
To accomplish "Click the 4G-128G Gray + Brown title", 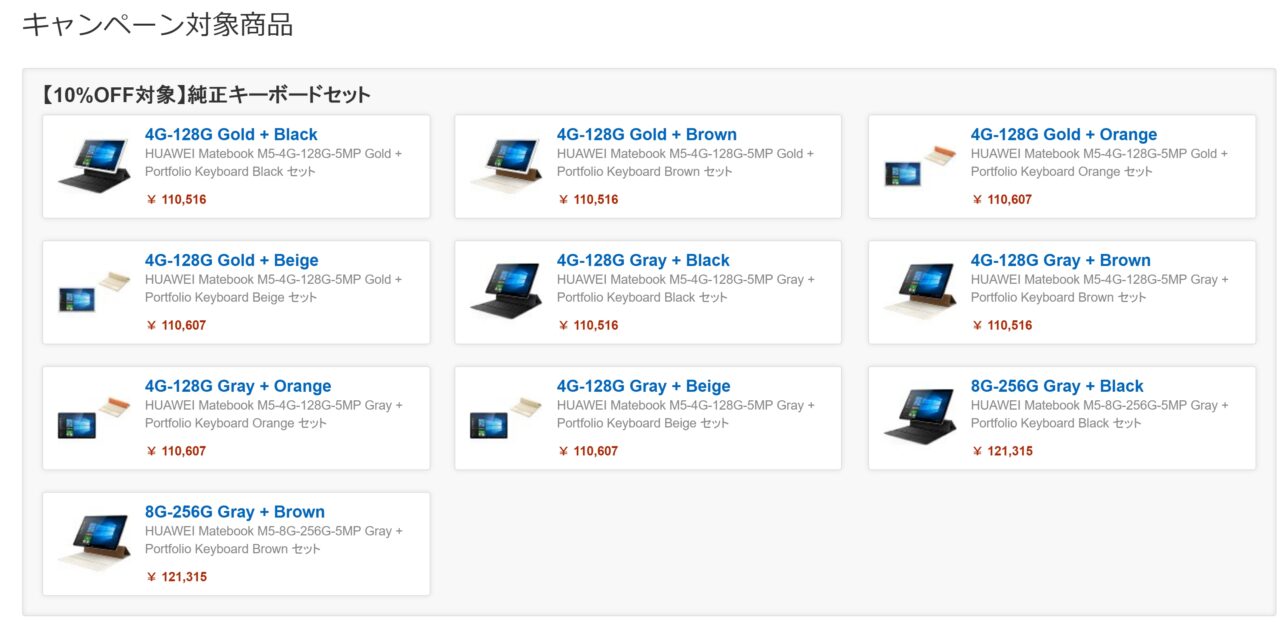I will click(x=1060, y=261).
